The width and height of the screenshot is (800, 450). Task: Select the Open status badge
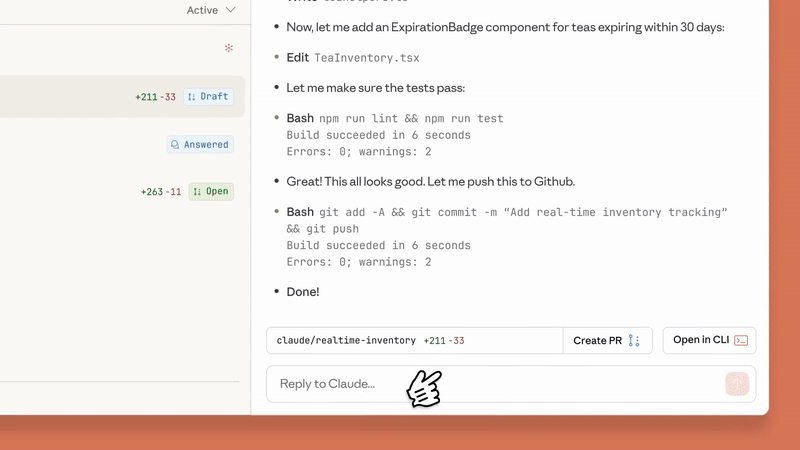point(211,191)
